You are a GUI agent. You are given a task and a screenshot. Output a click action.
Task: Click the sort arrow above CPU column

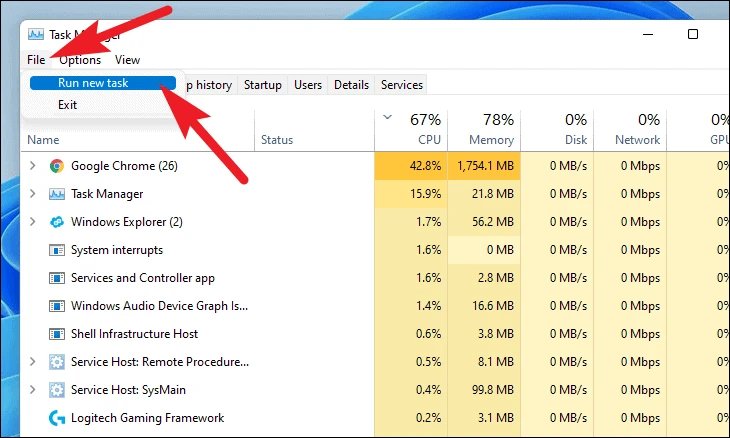click(x=387, y=117)
